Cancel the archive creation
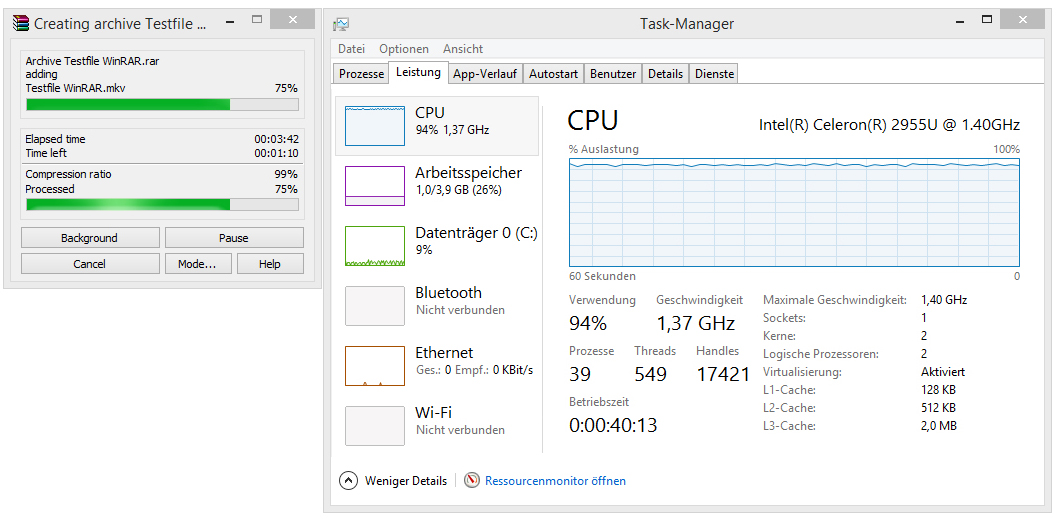Screen dimensions: 1060x526 (x=90, y=264)
